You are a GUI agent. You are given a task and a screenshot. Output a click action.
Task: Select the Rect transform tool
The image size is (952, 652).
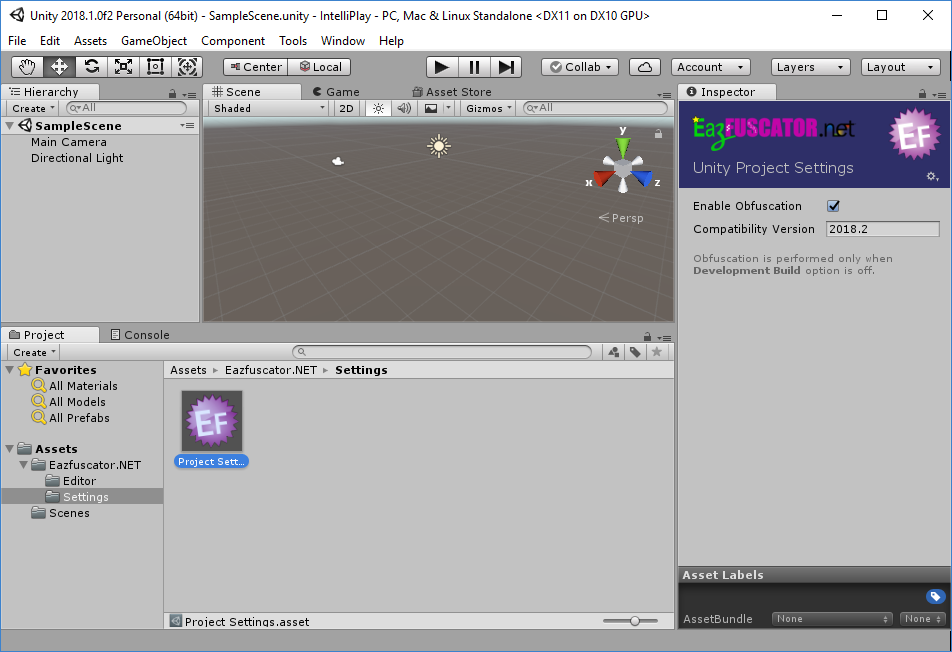tap(155, 66)
